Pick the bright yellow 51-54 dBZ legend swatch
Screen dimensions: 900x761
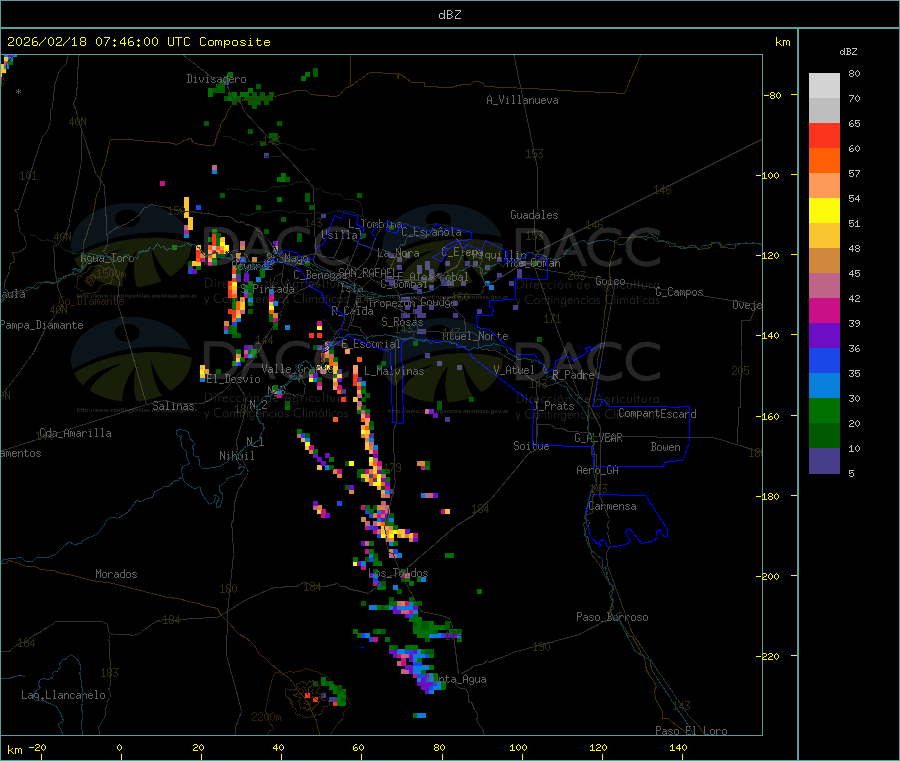tap(824, 210)
